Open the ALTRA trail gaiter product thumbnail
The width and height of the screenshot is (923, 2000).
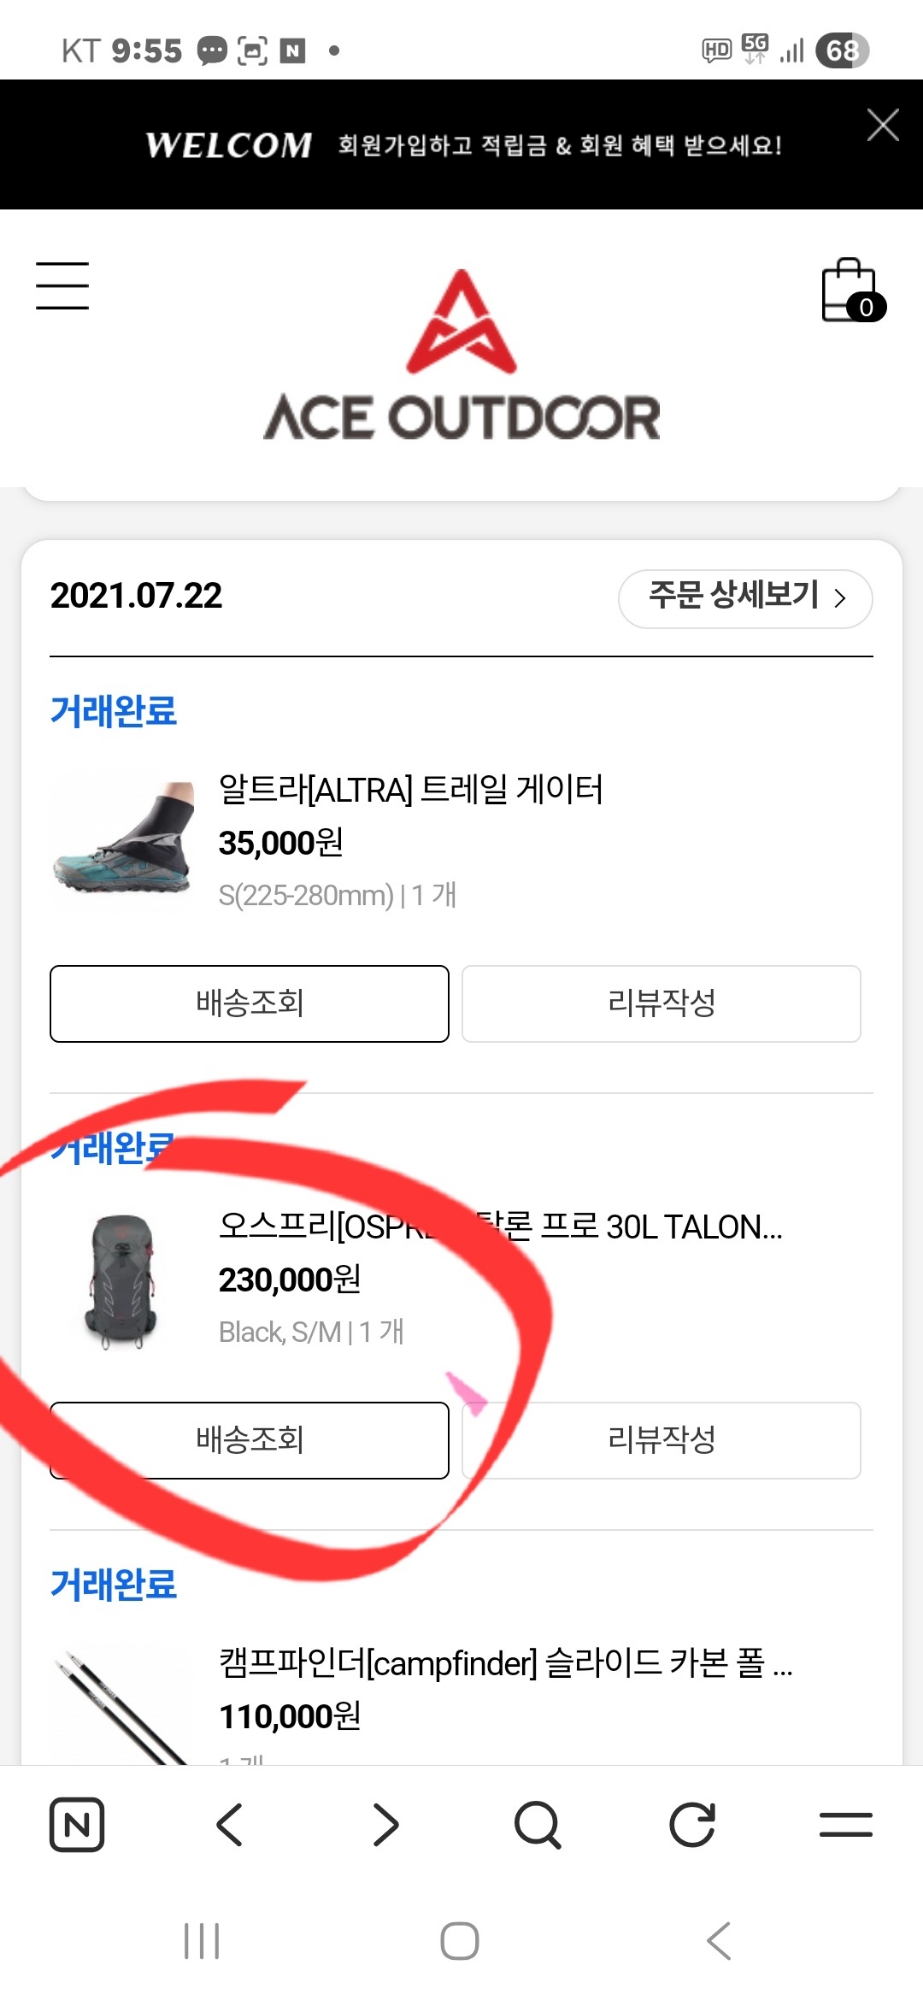click(x=123, y=838)
